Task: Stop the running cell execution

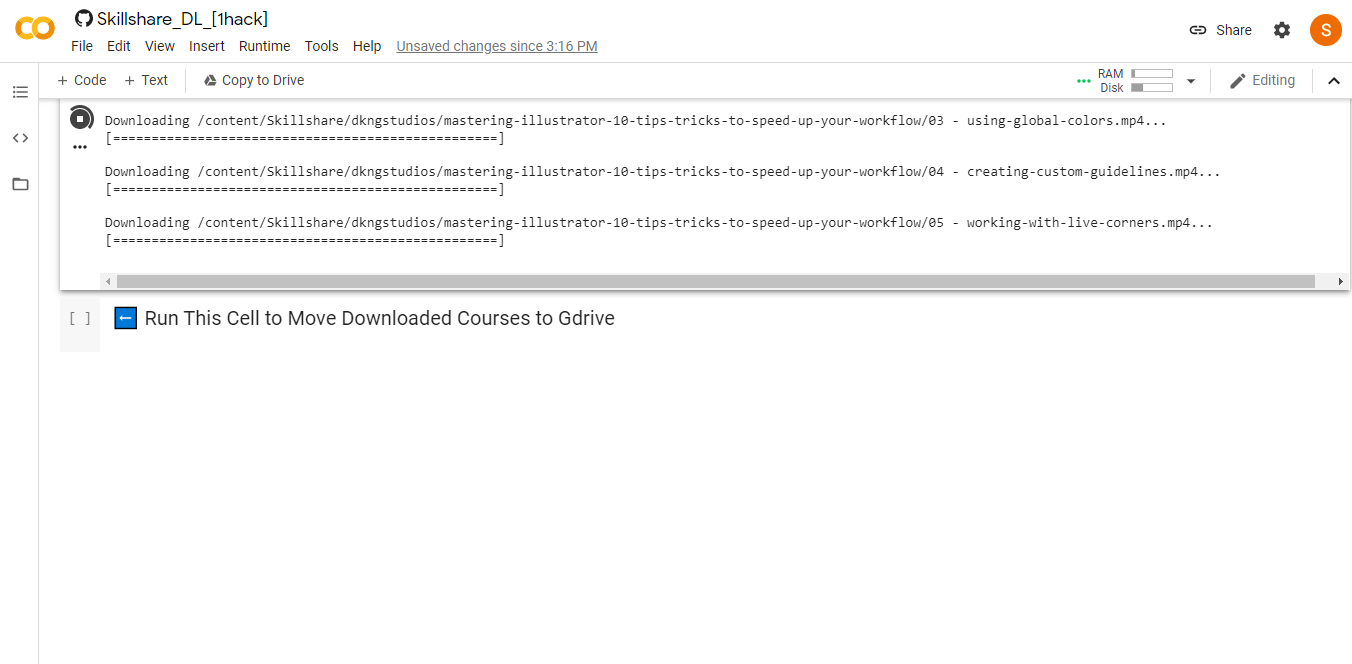Action: pos(81,119)
